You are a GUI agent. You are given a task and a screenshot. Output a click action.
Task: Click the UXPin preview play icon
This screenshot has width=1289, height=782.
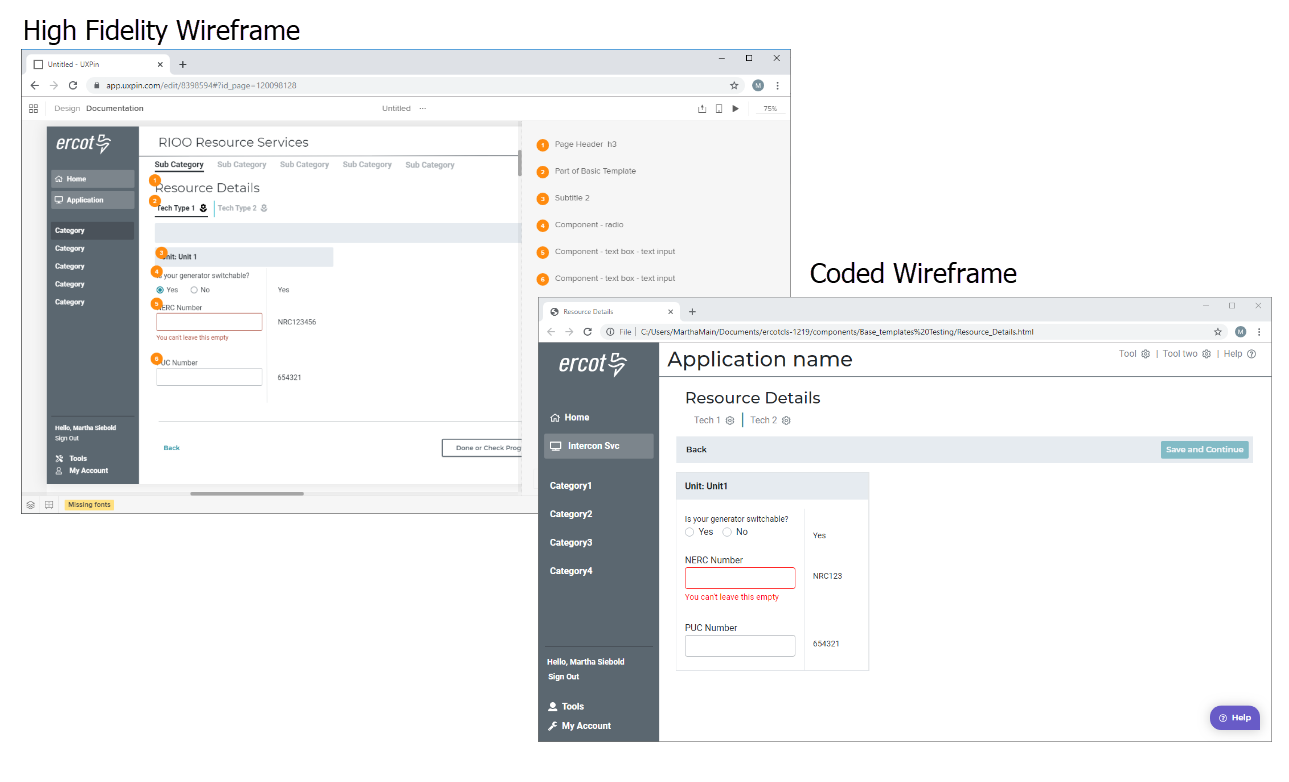[736, 108]
